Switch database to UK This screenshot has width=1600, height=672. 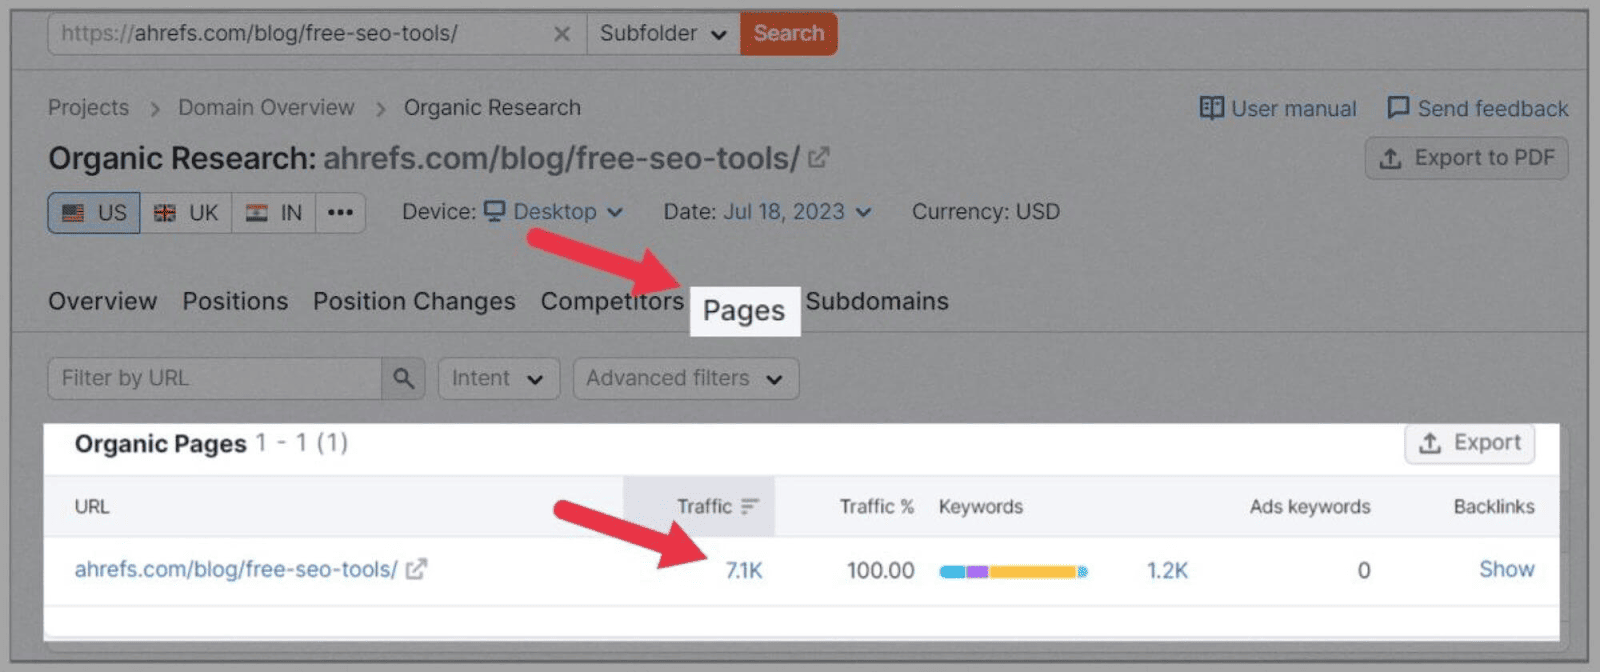pos(186,212)
